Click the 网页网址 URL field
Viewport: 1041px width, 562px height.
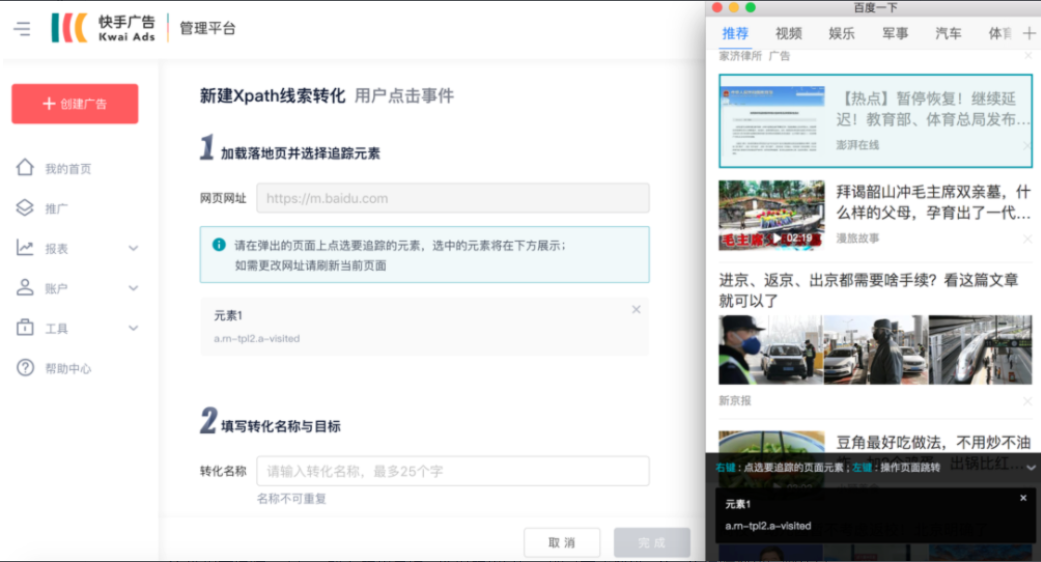453,198
